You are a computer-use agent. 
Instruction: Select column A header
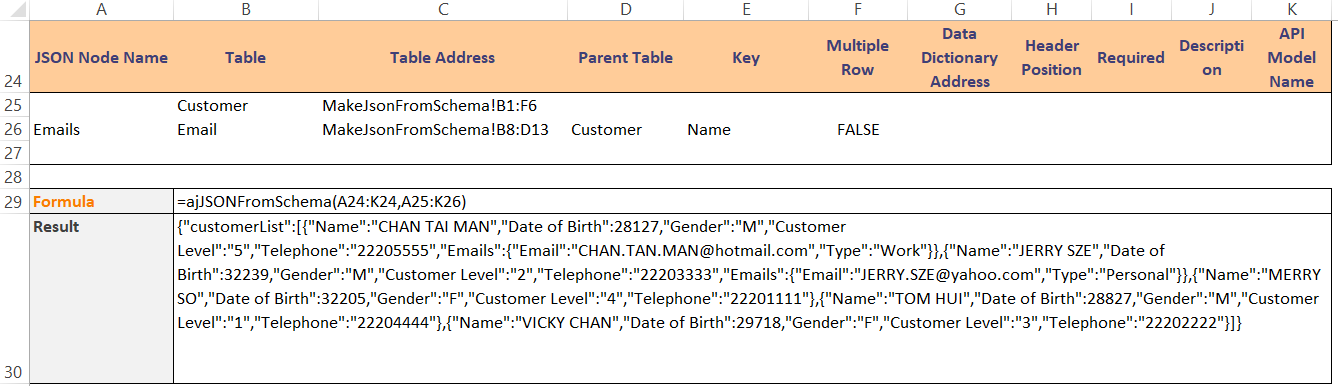point(101,10)
